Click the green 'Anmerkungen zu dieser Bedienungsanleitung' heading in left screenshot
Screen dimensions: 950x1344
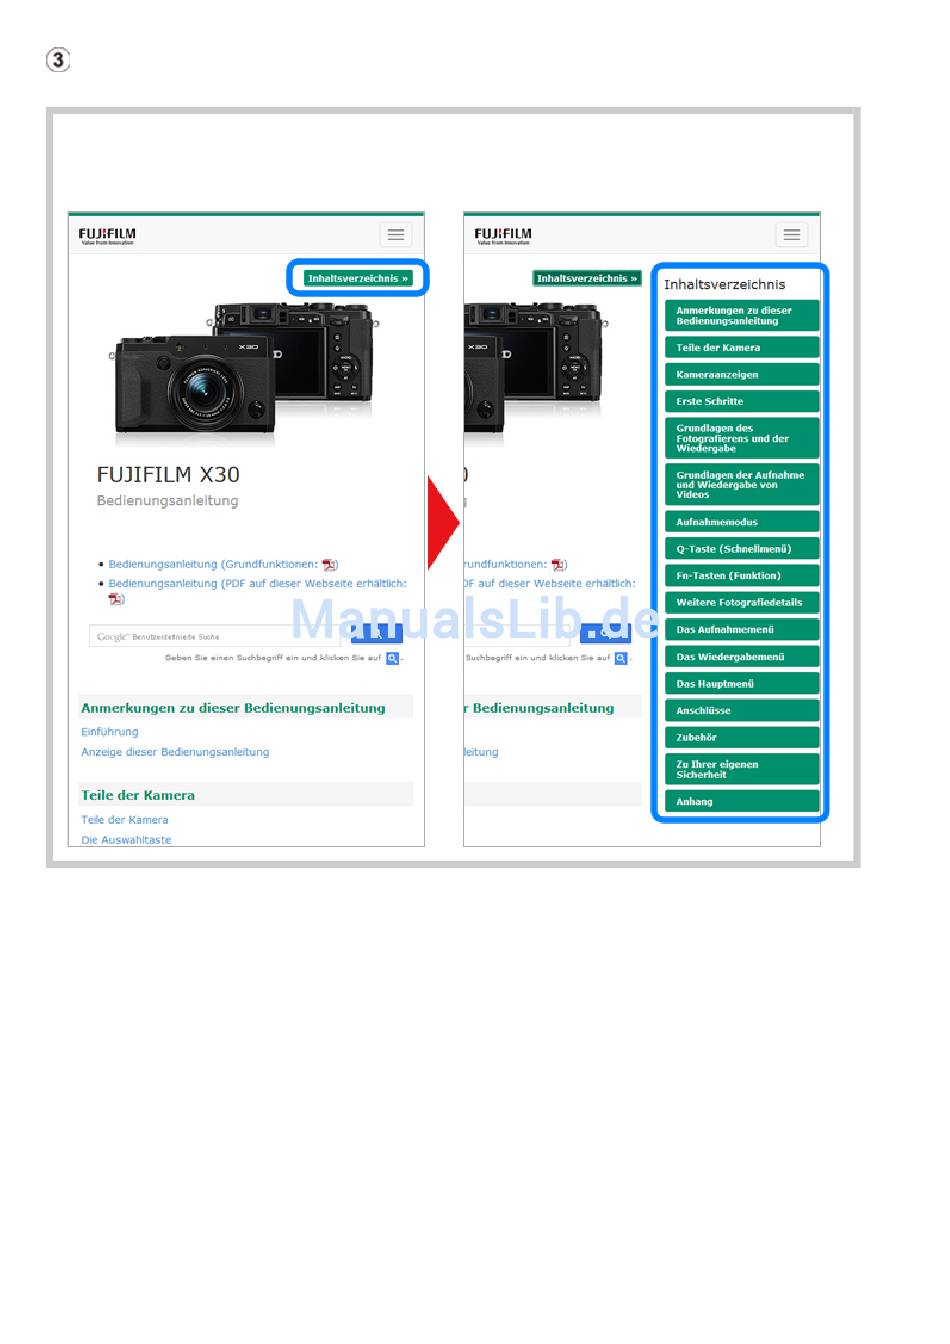(233, 708)
